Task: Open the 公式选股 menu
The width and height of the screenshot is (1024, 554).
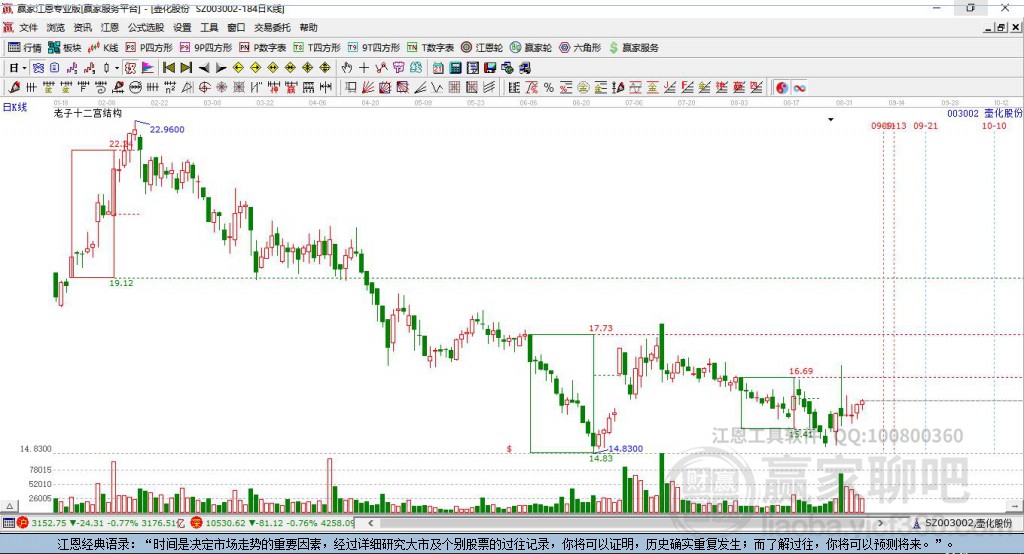Action: [x=146, y=27]
